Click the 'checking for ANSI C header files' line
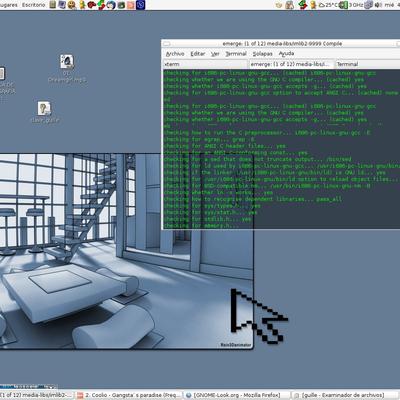400x400 pixels. (x=225, y=146)
